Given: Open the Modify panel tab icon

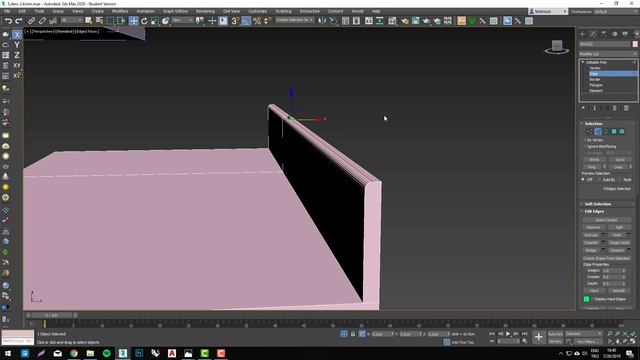Looking at the screenshot, I should [x=593, y=34].
